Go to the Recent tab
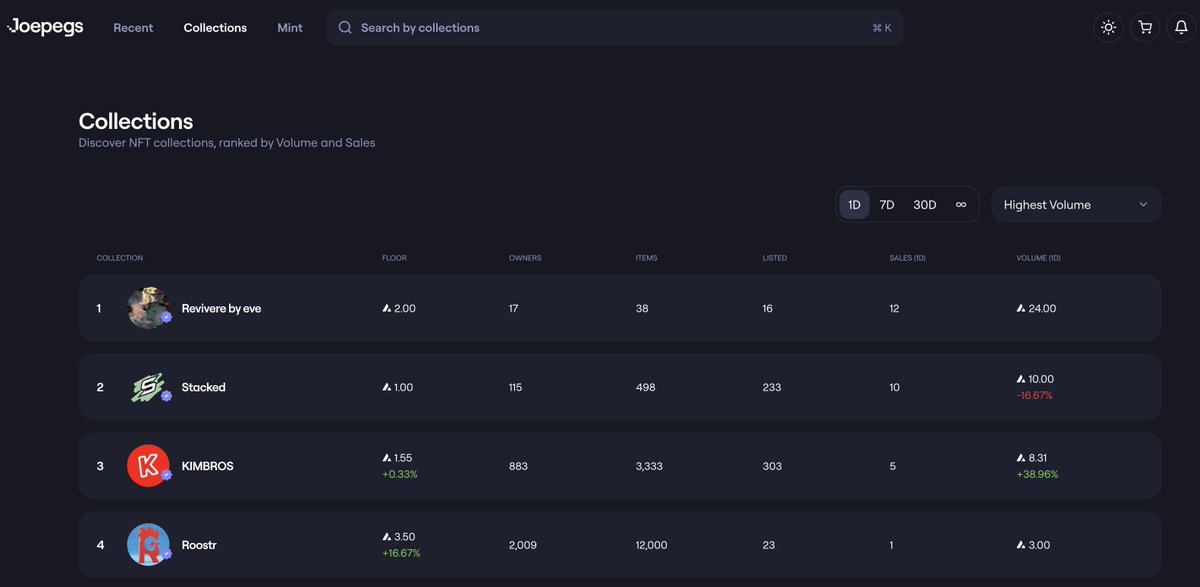Screen dimensions: 1200x587 [133, 28]
